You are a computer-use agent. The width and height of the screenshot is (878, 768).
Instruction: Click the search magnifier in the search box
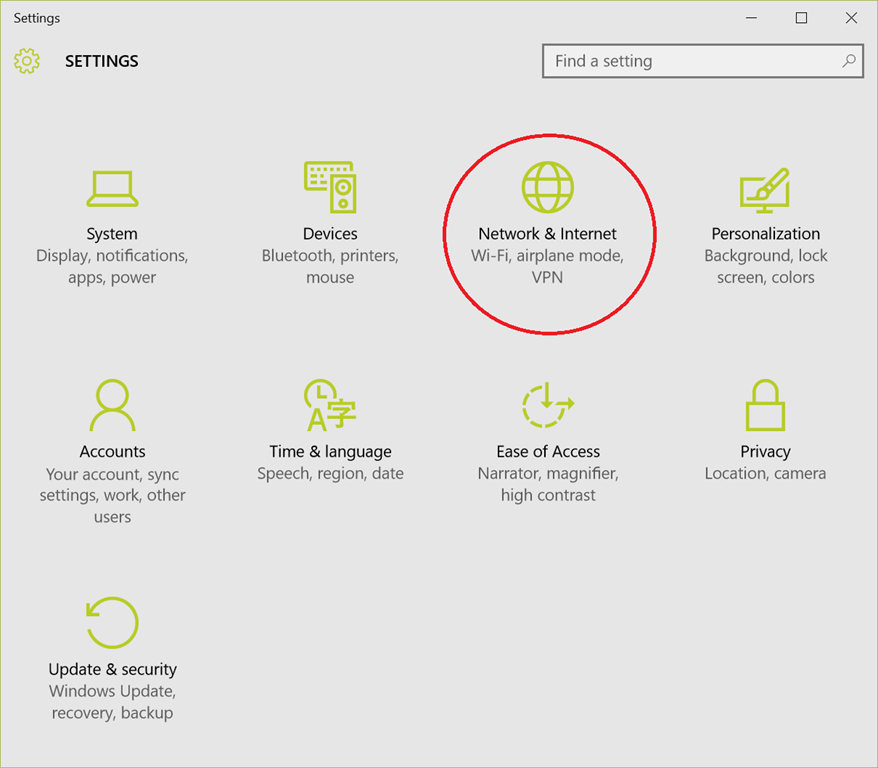tap(847, 61)
